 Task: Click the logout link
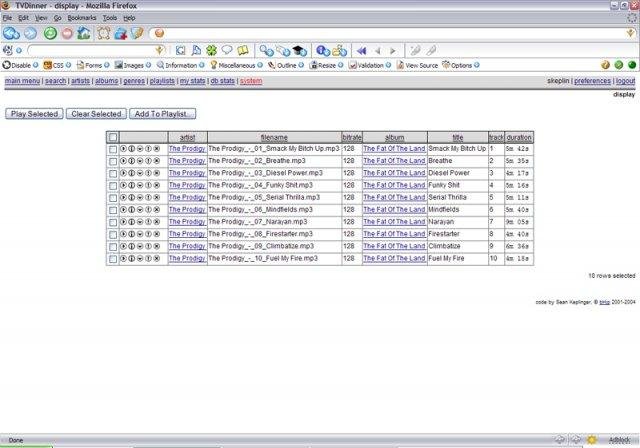625,81
